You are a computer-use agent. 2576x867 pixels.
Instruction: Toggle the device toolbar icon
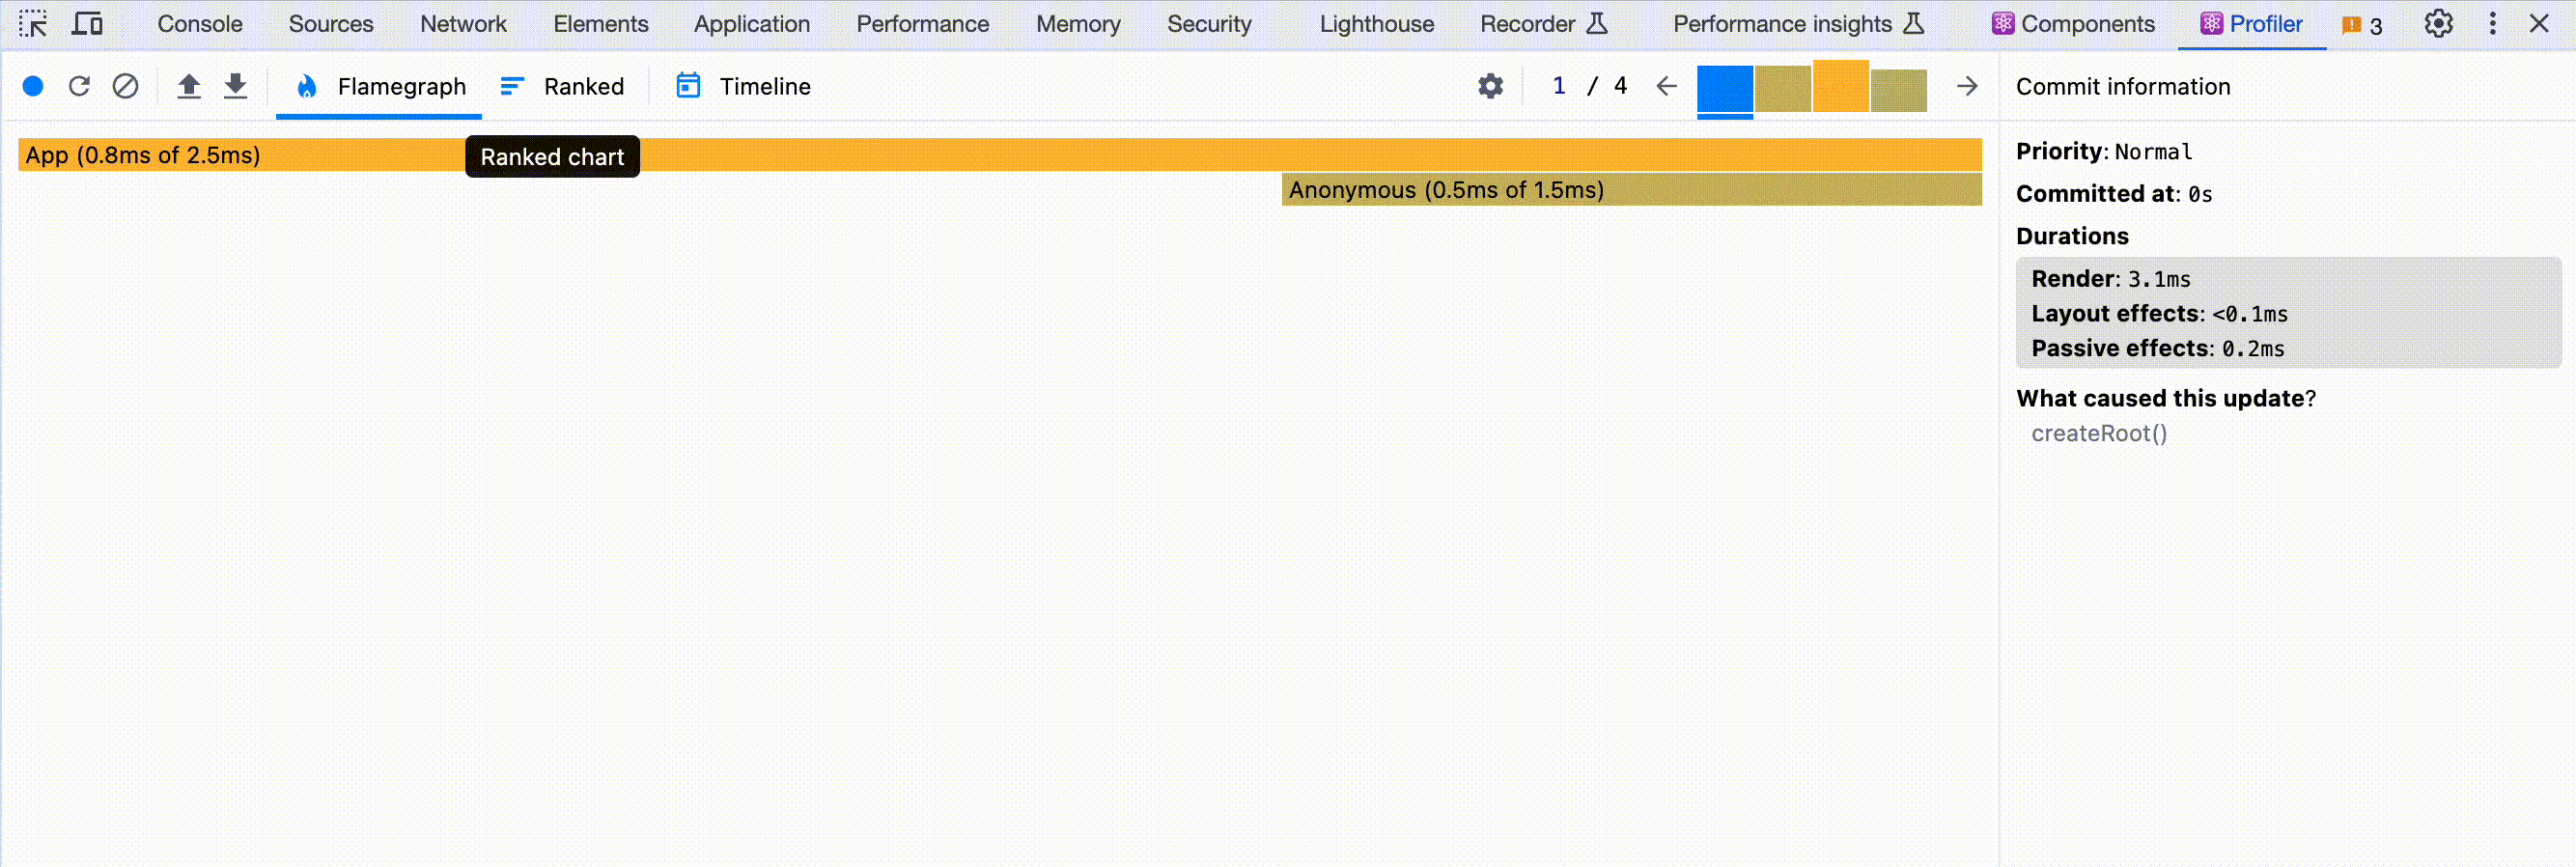(x=87, y=23)
